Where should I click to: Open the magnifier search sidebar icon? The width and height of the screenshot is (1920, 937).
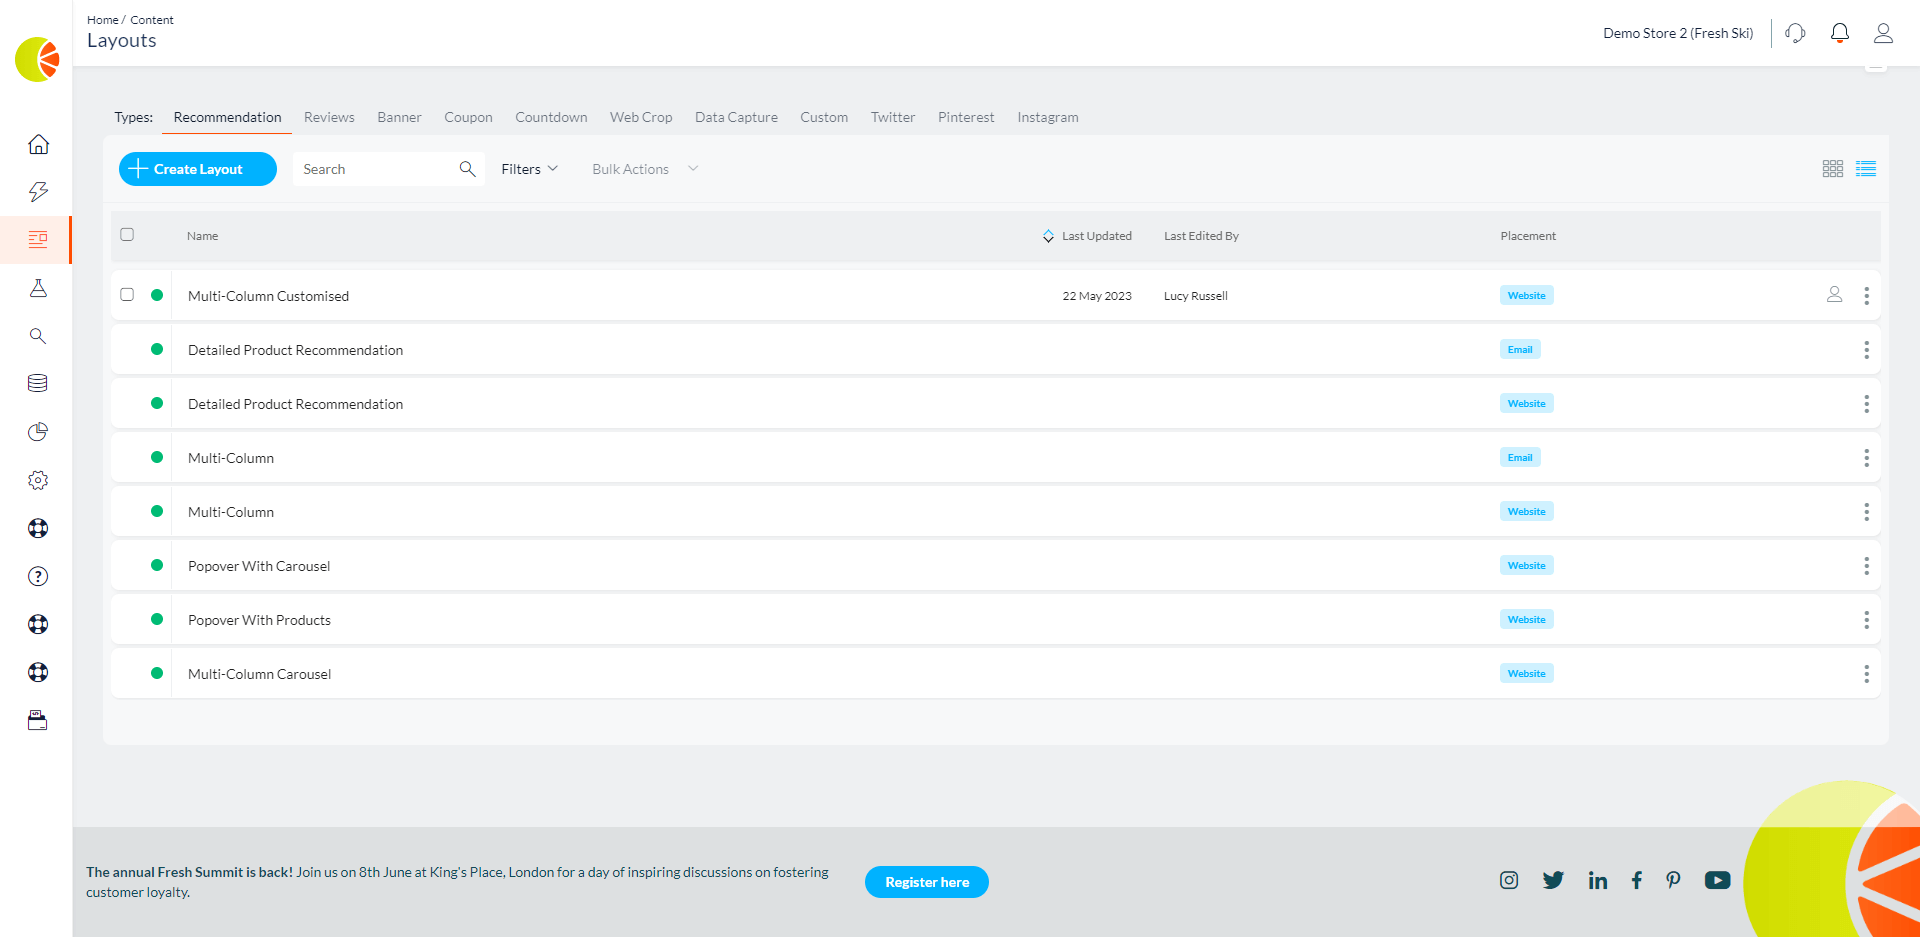(38, 336)
